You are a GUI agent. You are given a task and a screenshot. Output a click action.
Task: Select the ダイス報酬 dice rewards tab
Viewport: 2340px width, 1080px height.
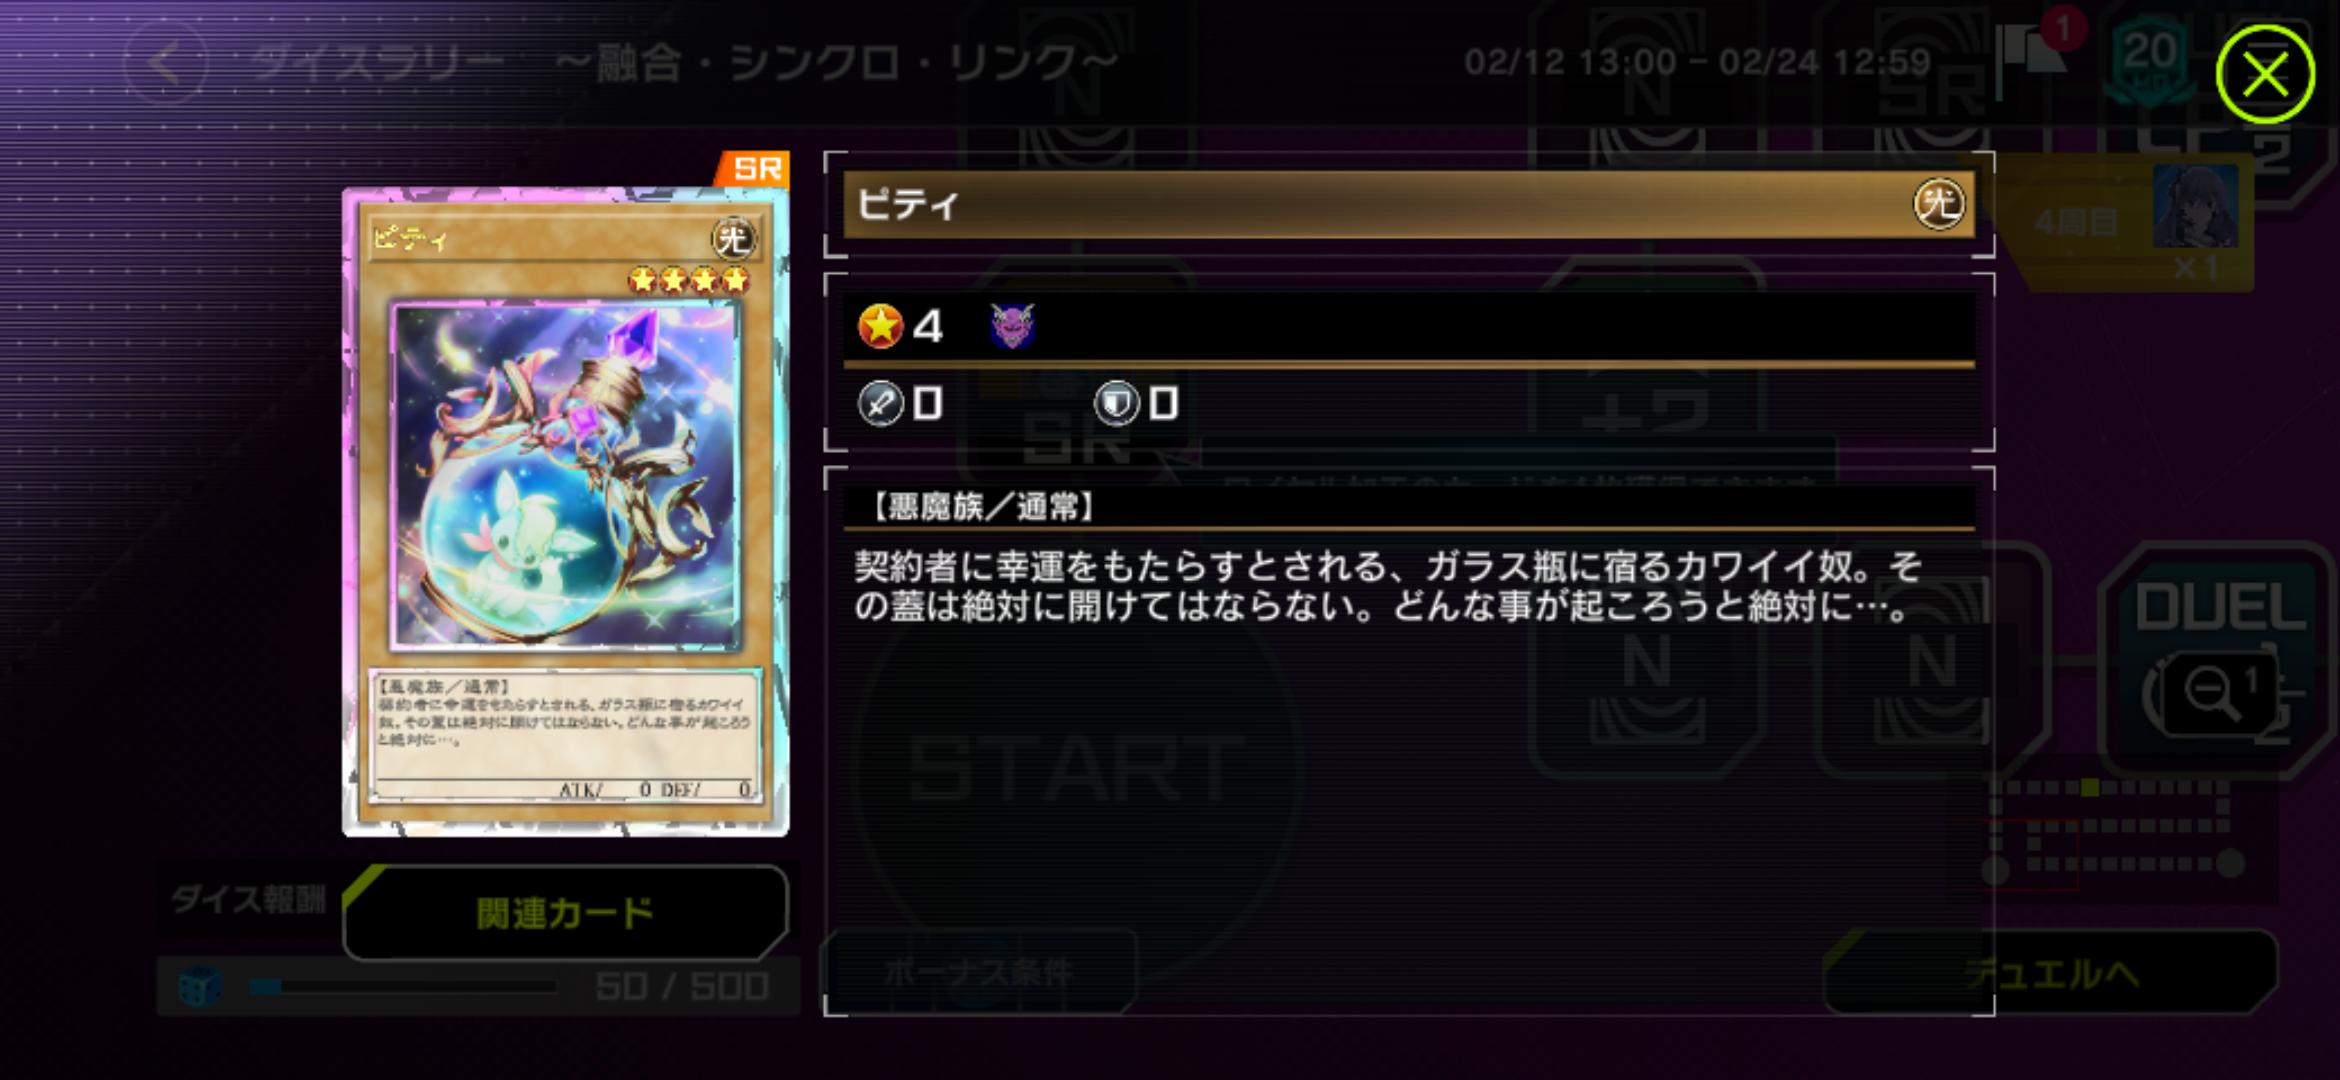tap(248, 899)
